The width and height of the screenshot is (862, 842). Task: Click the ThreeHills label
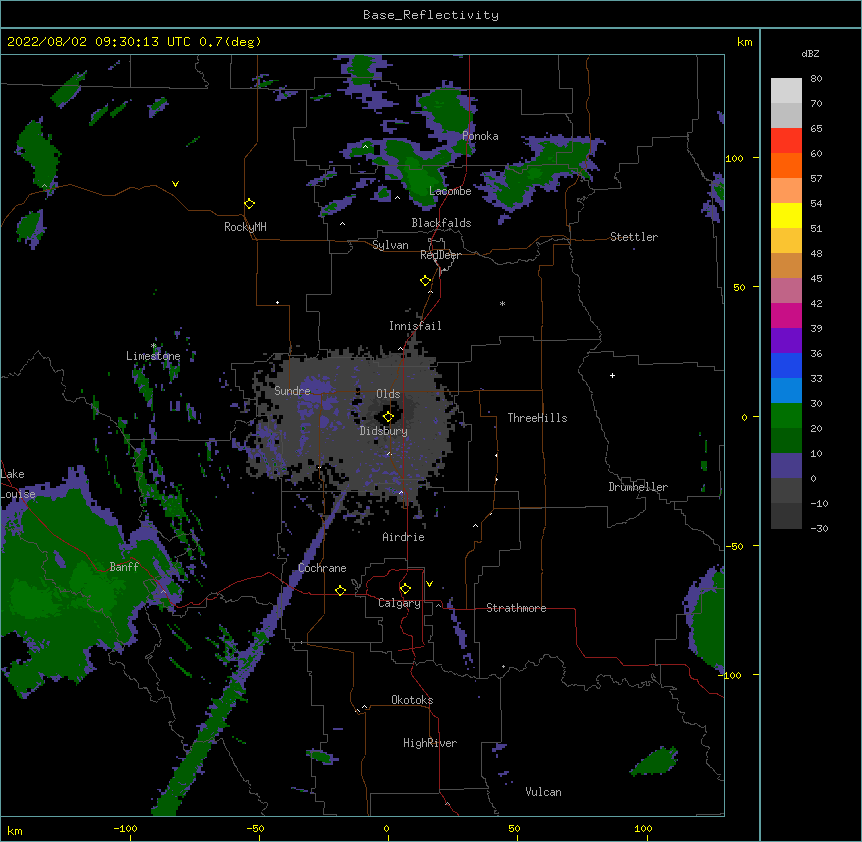pyautogui.click(x=537, y=418)
